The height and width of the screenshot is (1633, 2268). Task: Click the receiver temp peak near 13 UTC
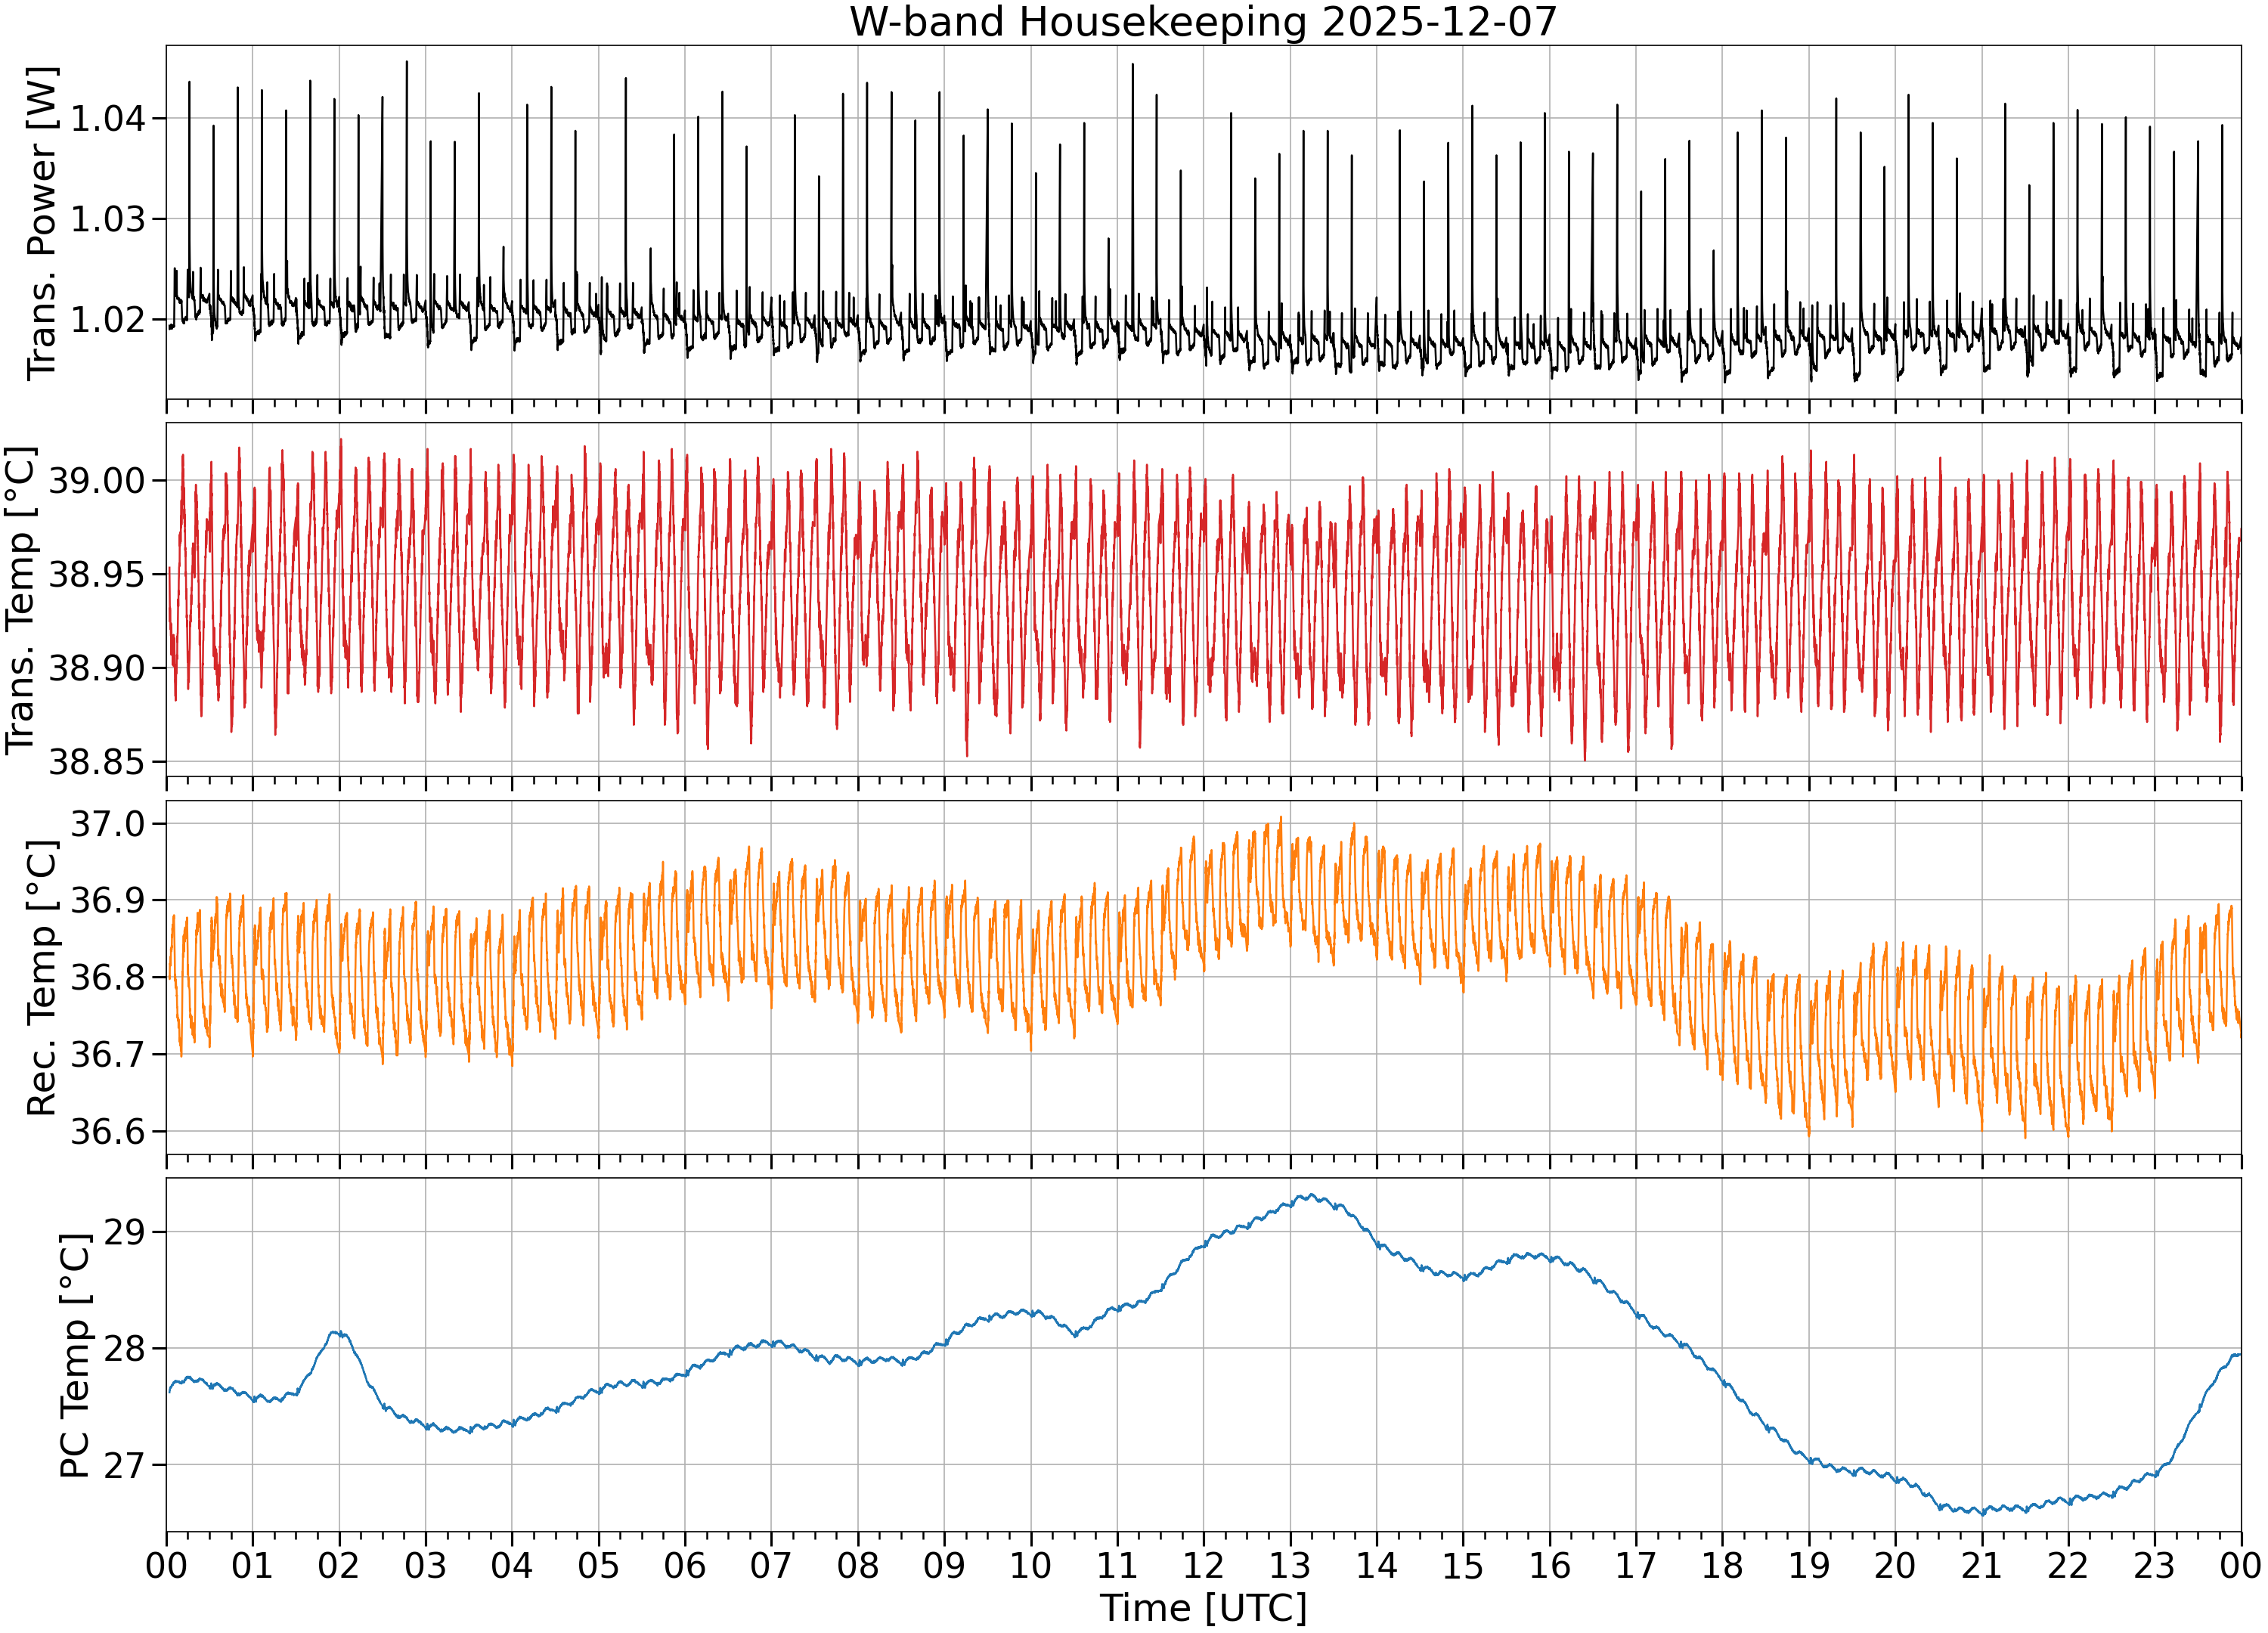tap(1280, 818)
